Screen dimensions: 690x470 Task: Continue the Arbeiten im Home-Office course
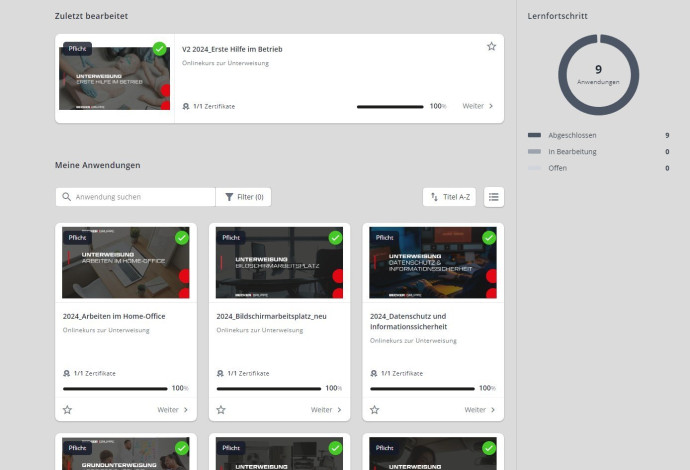(x=172, y=410)
